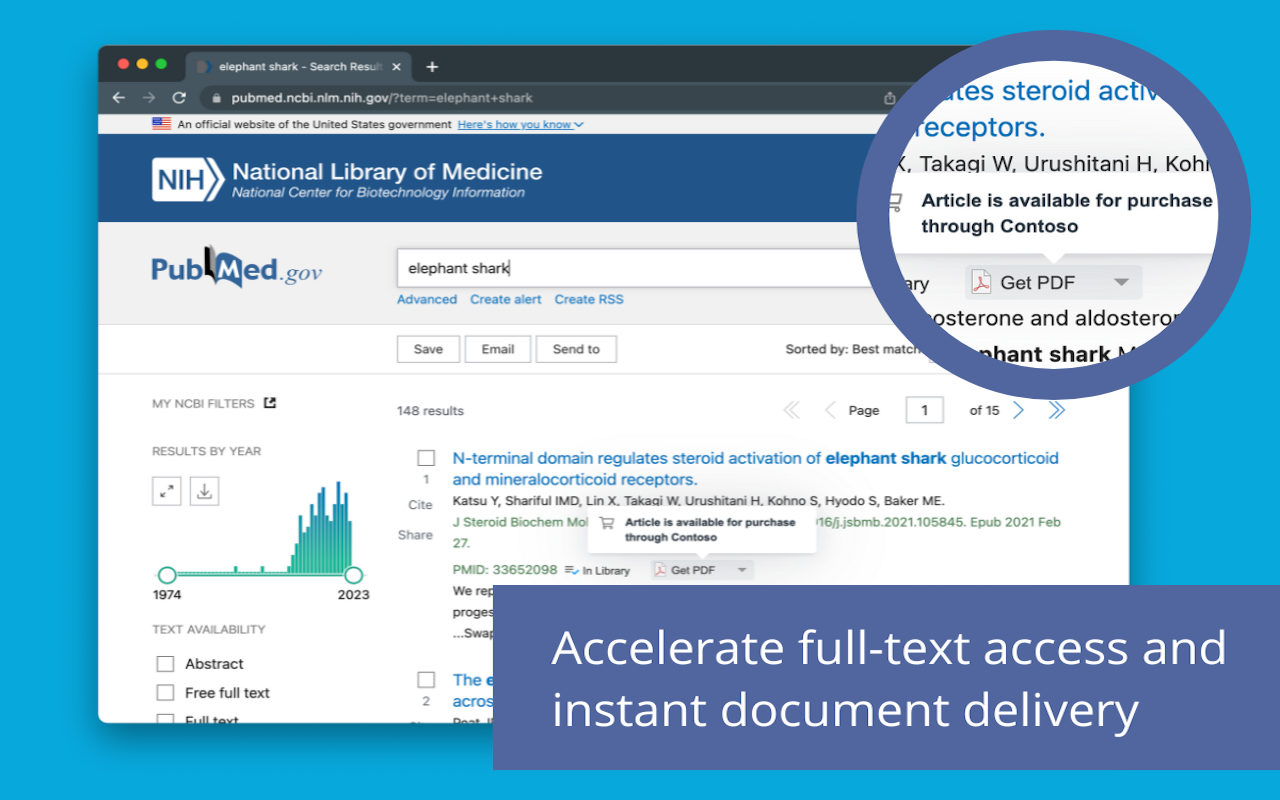Click the "J Steroid Biochem Mol" journal text

click(x=521, y=522)
